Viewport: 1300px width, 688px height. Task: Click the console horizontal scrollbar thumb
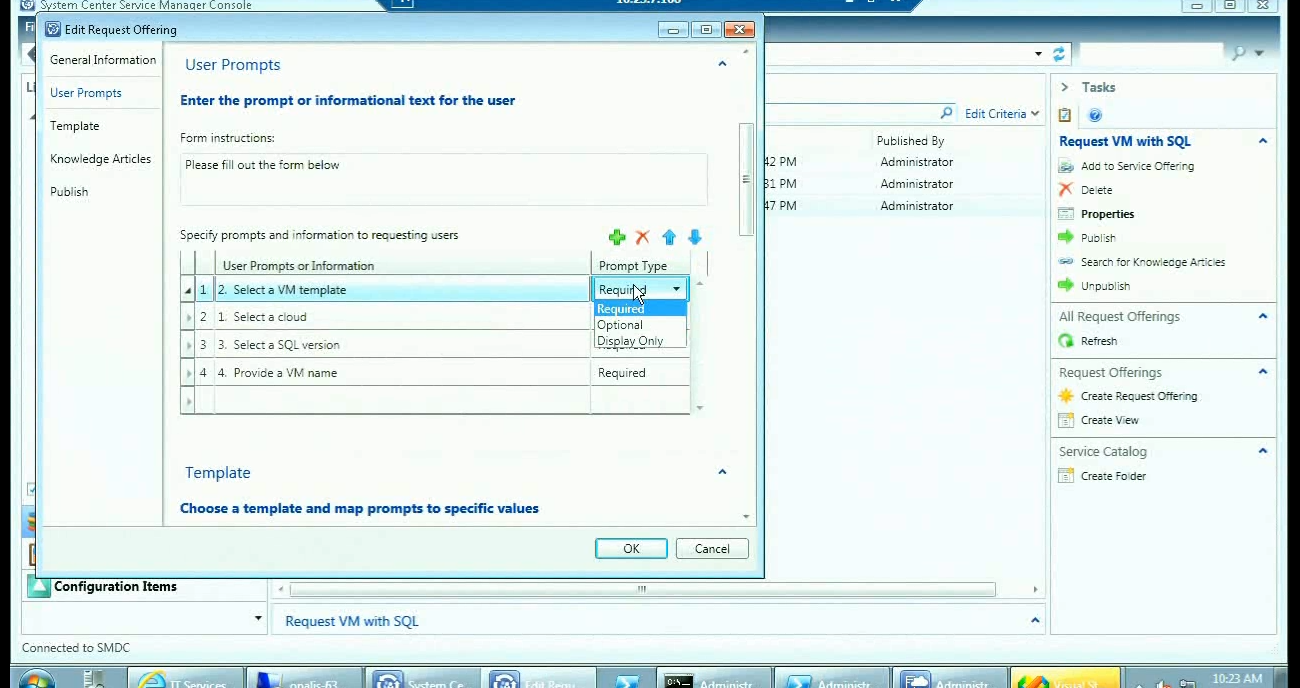tap(642, 589)
